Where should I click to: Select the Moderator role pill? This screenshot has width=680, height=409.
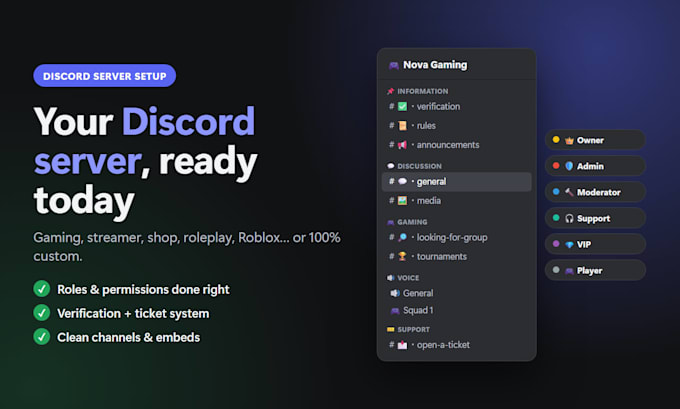pos(595,192)
